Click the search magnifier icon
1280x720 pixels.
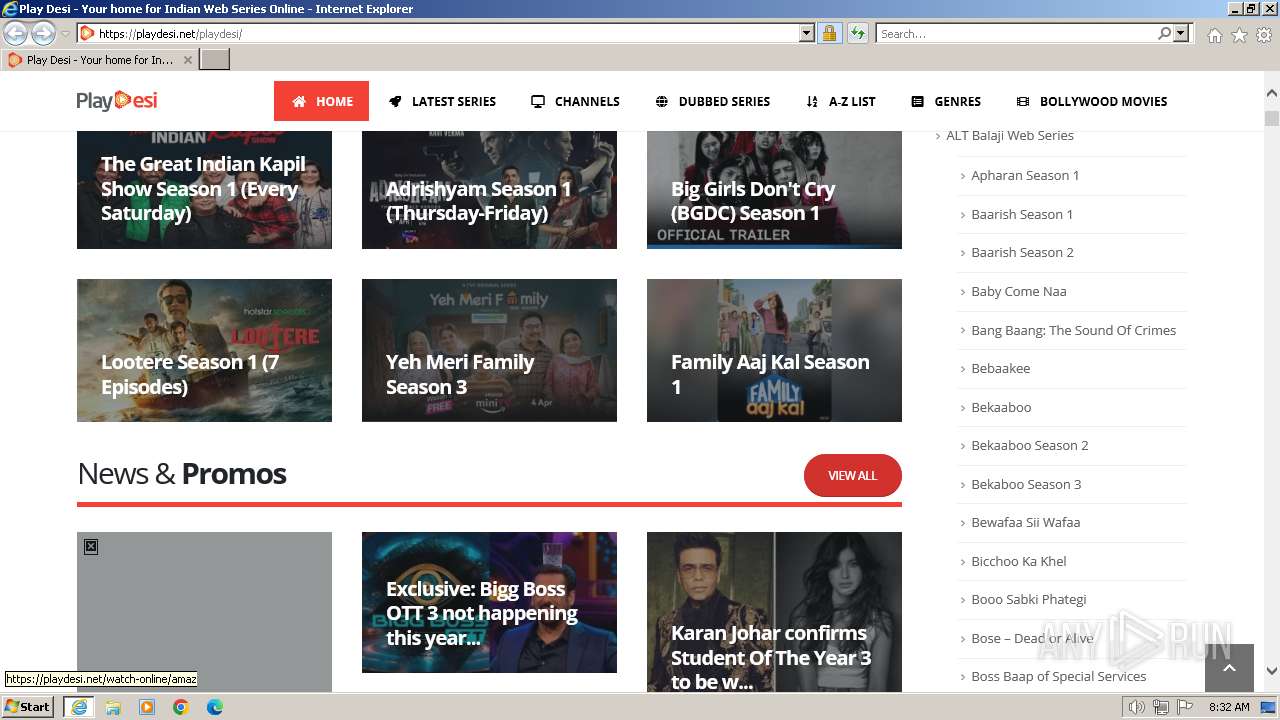[1164, 33]
